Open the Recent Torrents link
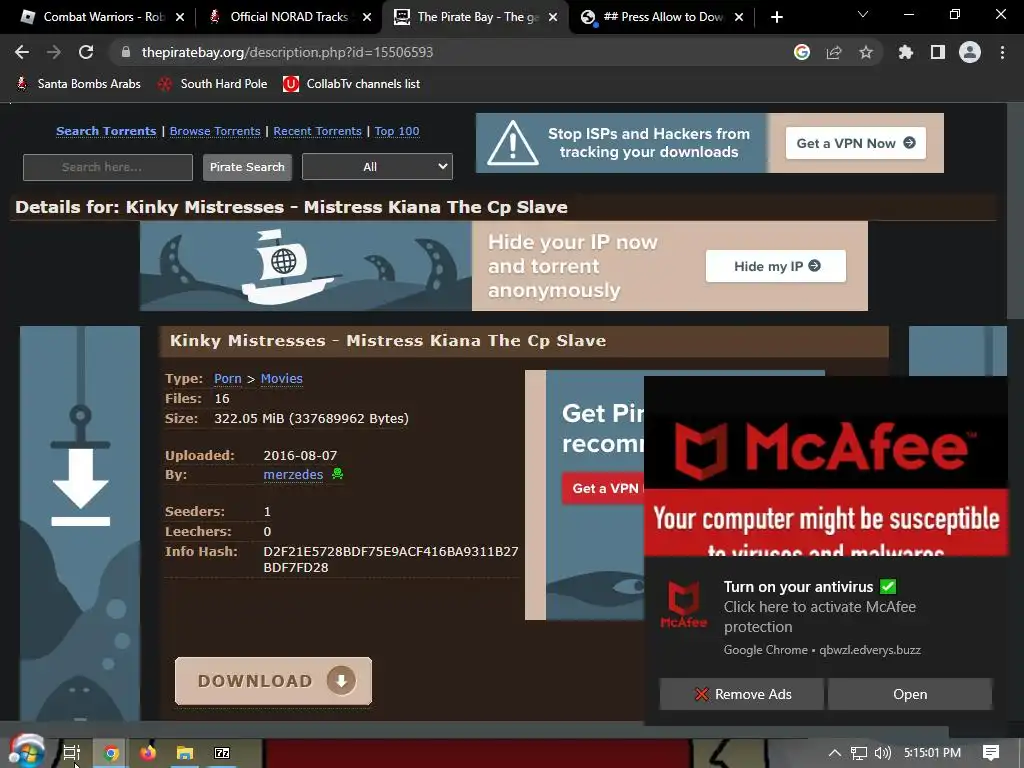This screenshot has height=768, width=1024. (317, 131)
